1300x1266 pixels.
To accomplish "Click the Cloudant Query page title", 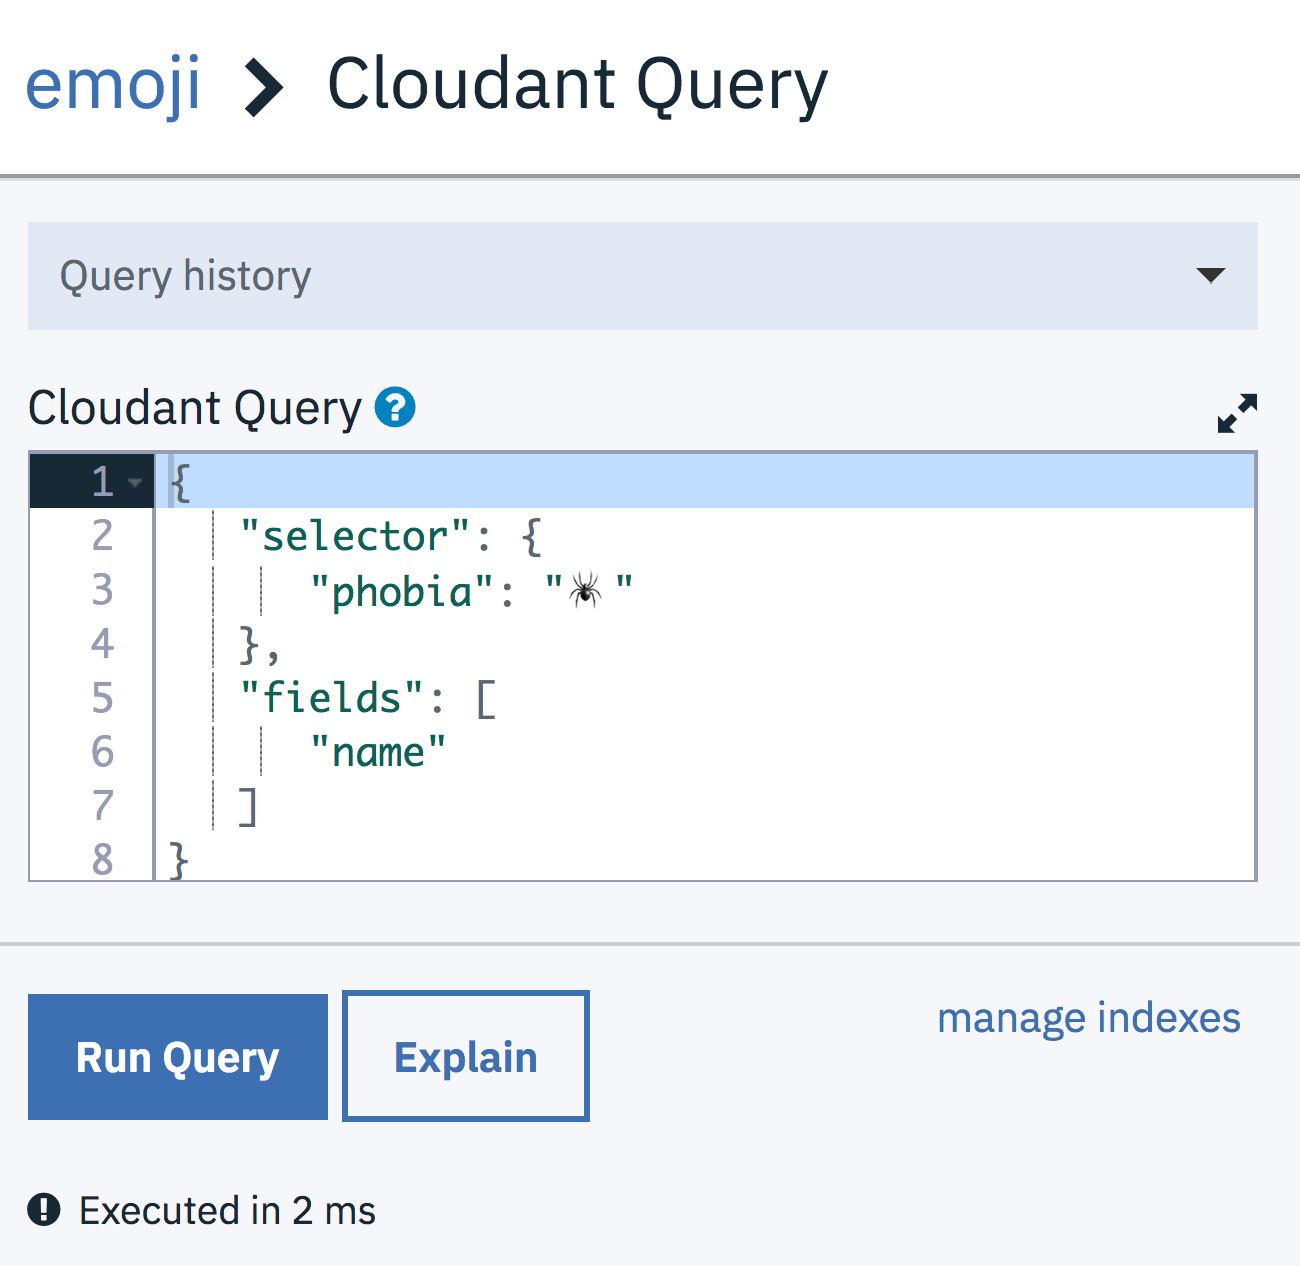I will pos(578,84).
